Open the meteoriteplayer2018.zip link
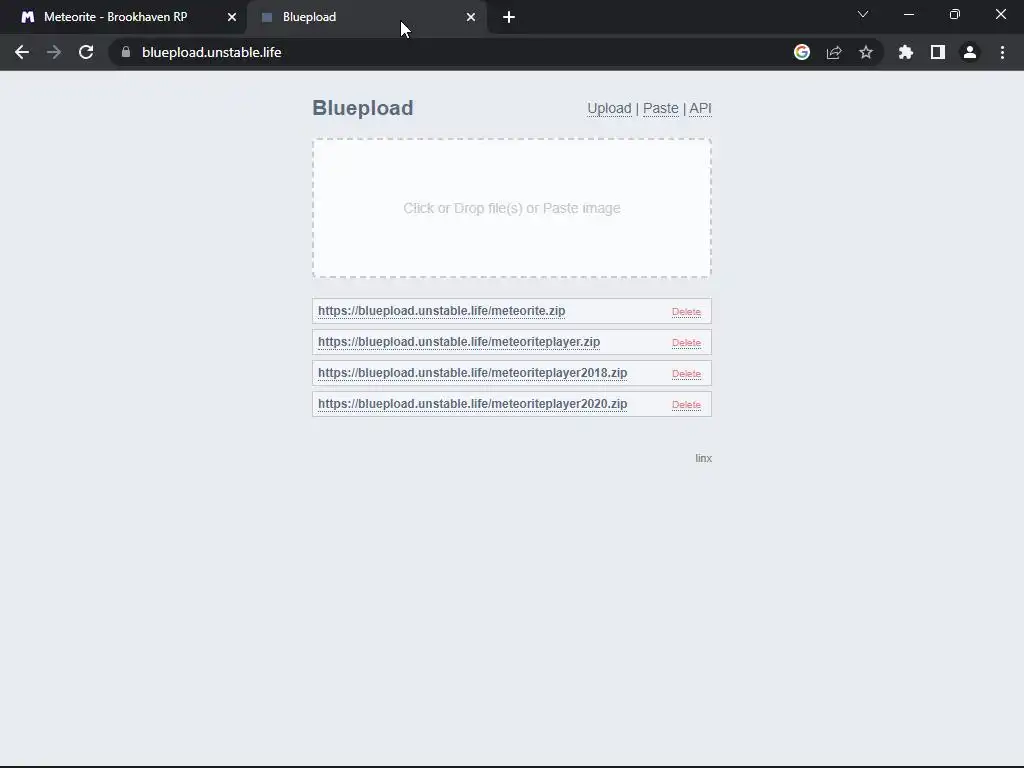 click(x=472, y=373)
